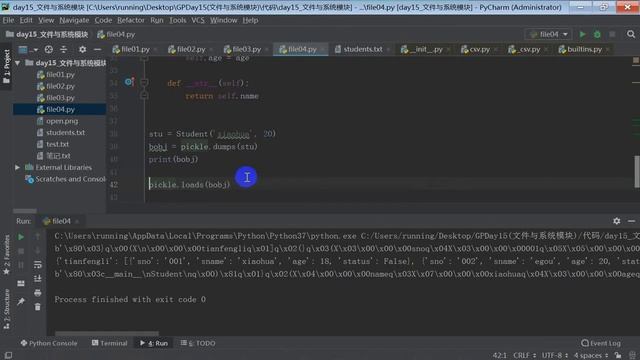Screen dimensions: 640x360
Task: Open Project panel settings gear
Action: click(82, 49)
